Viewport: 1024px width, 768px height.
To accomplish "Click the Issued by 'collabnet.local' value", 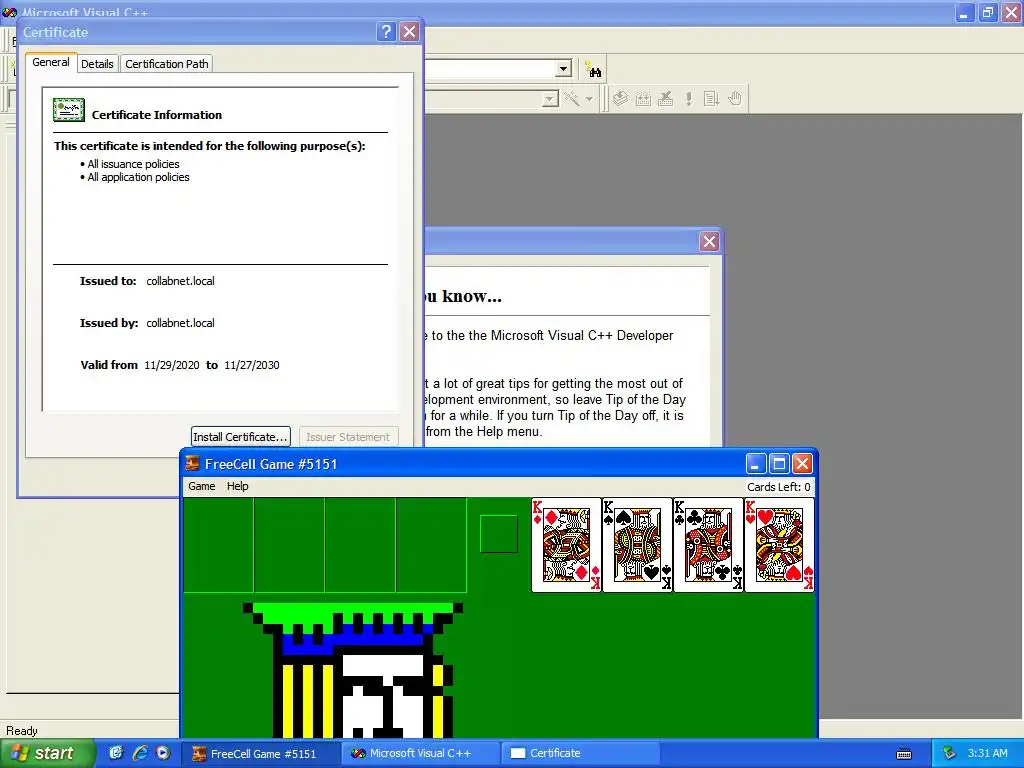I will (x=180, y=323).
